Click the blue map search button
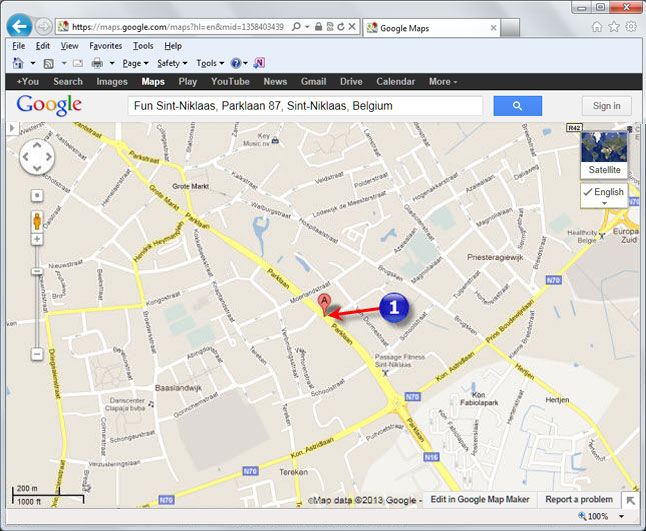Image resolution: width=646 pixels, height=531 pixels. pyautogui.click(x=517, y=106)
